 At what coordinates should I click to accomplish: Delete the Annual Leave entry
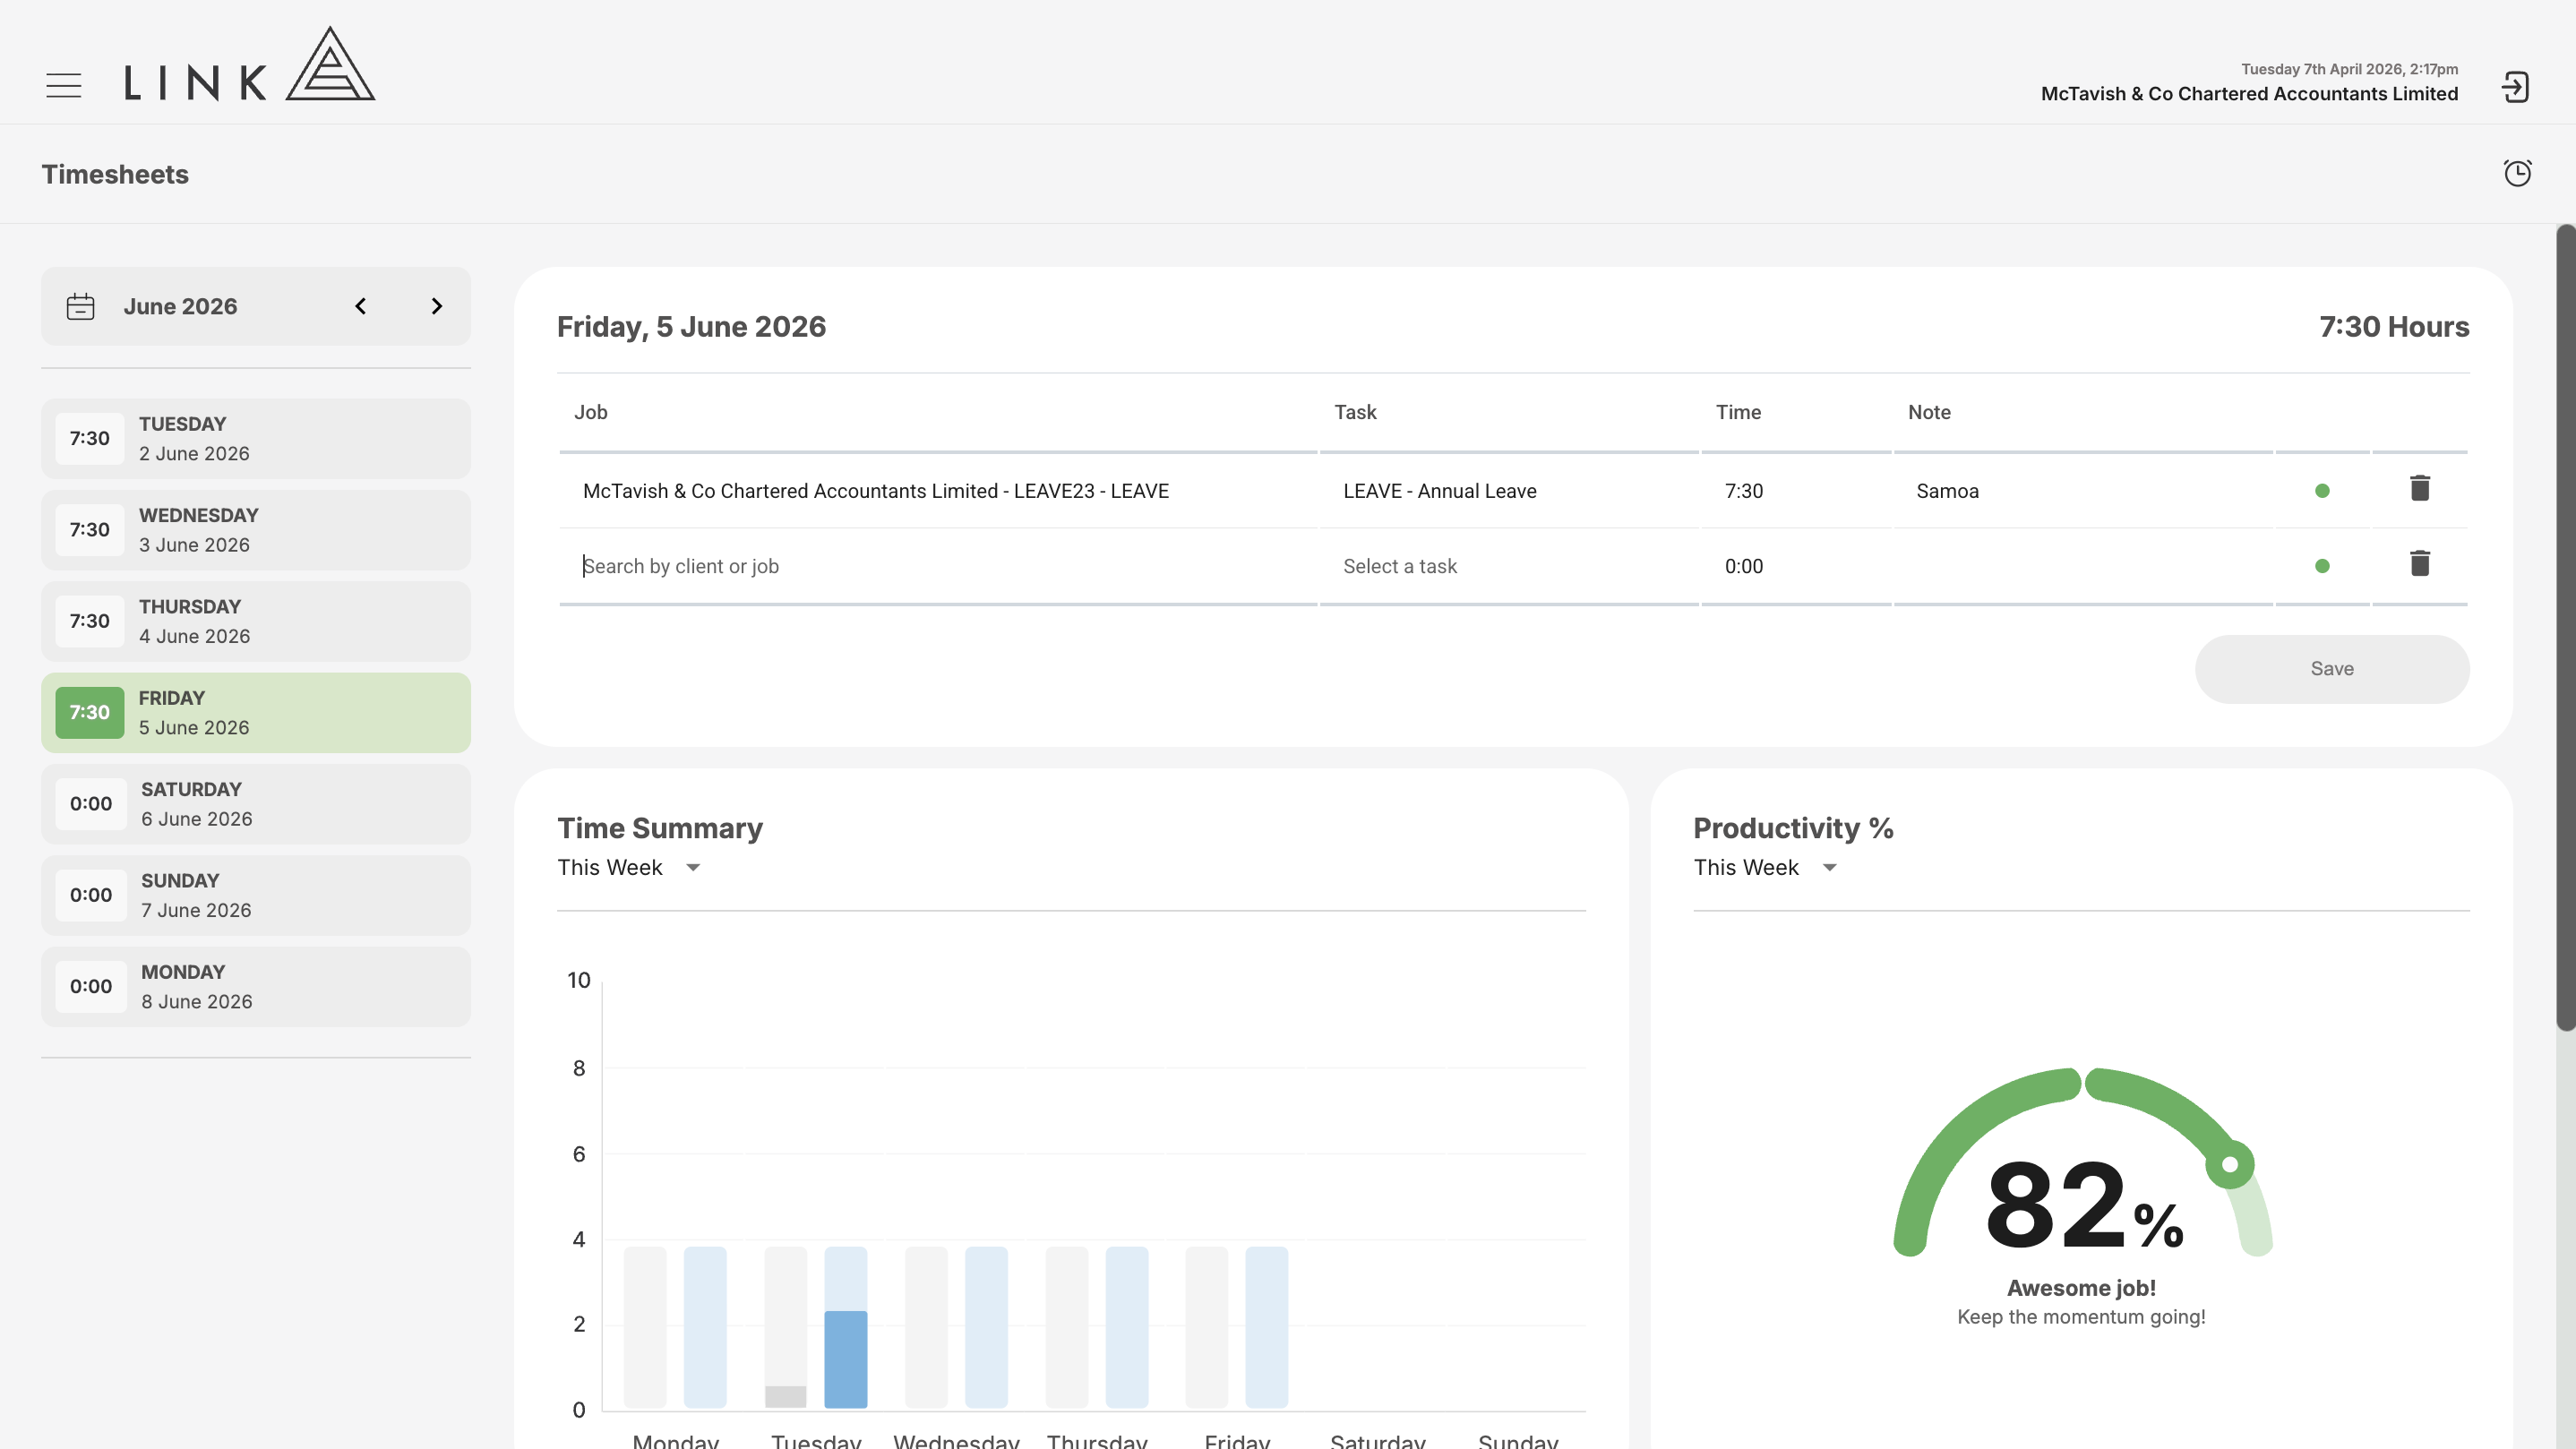(x=2419, y=489)
